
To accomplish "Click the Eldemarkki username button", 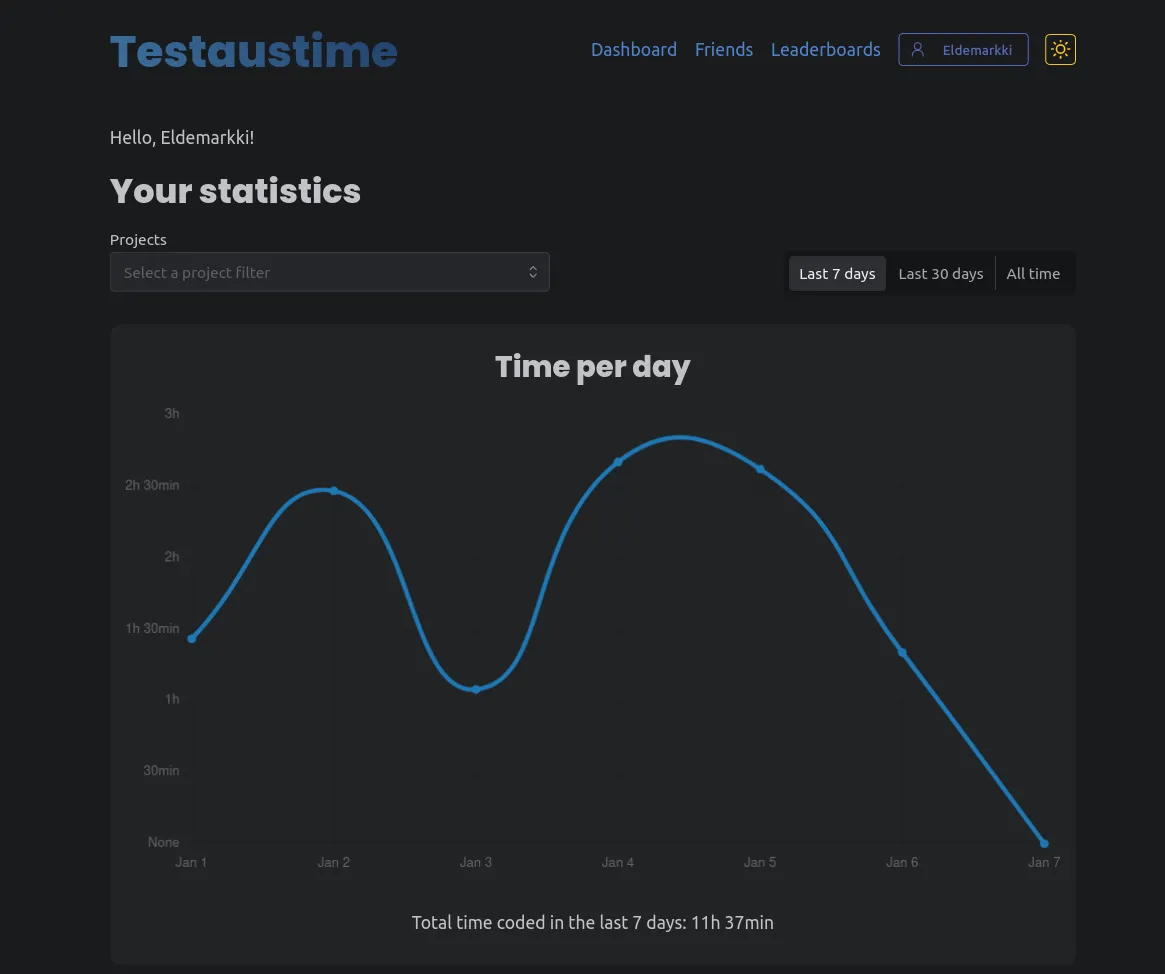I will point(977,49).
